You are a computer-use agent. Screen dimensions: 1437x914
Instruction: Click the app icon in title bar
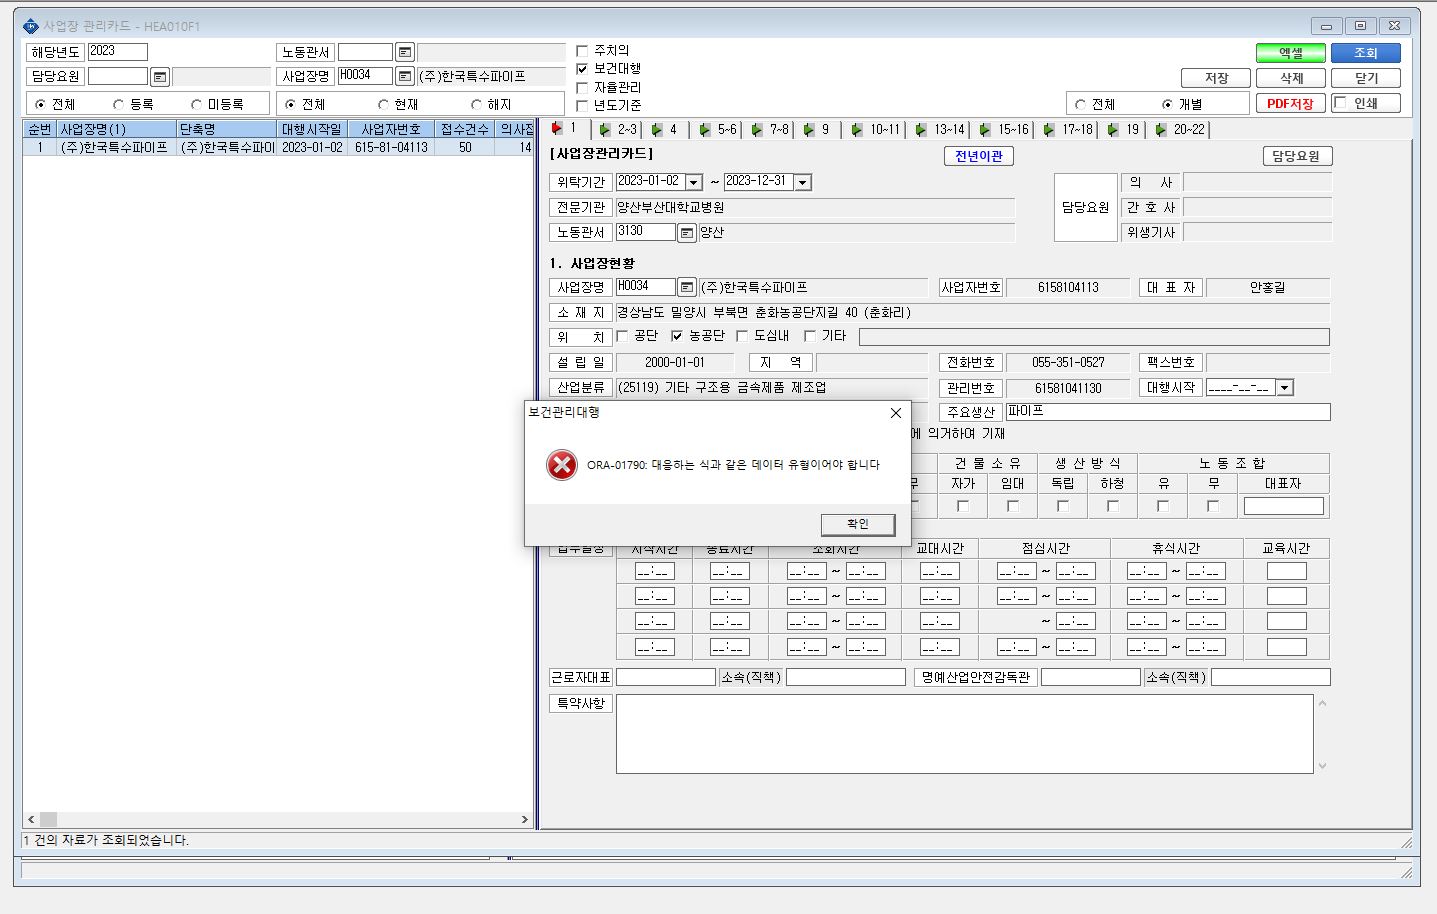pyautogui.click(x=30, y=26)
